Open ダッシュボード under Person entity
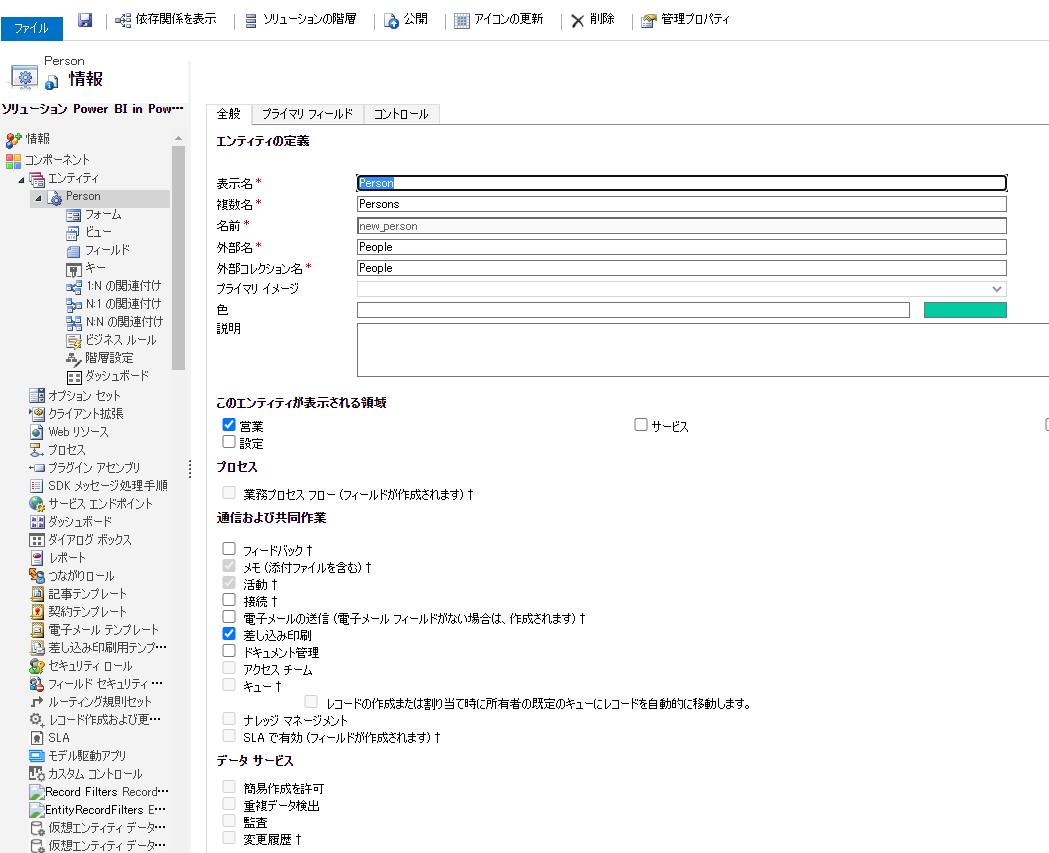 [117, 377]
